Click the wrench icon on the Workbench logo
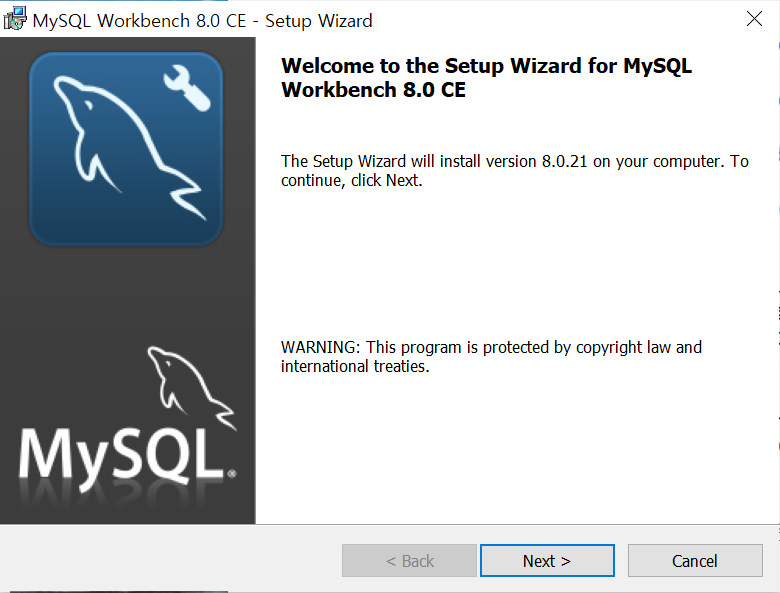Viewport: 780px width, 593px height. [187, 90]
